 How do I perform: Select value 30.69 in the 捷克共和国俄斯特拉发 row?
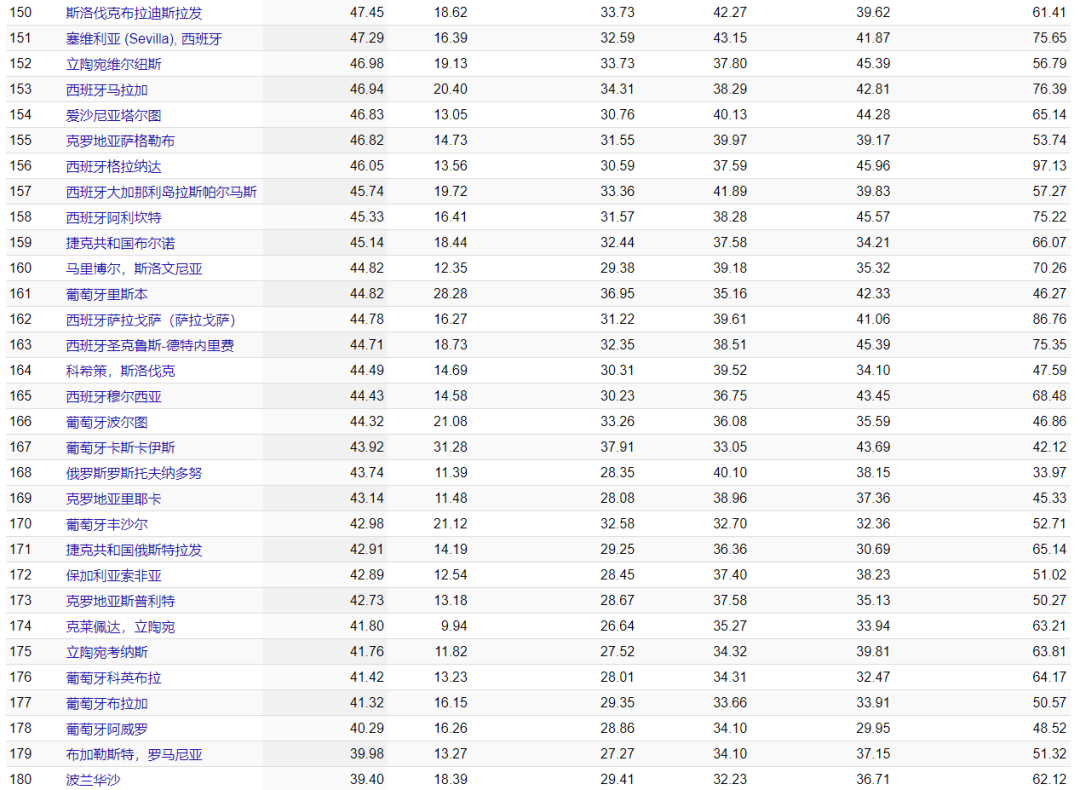[x=873, y=549]
